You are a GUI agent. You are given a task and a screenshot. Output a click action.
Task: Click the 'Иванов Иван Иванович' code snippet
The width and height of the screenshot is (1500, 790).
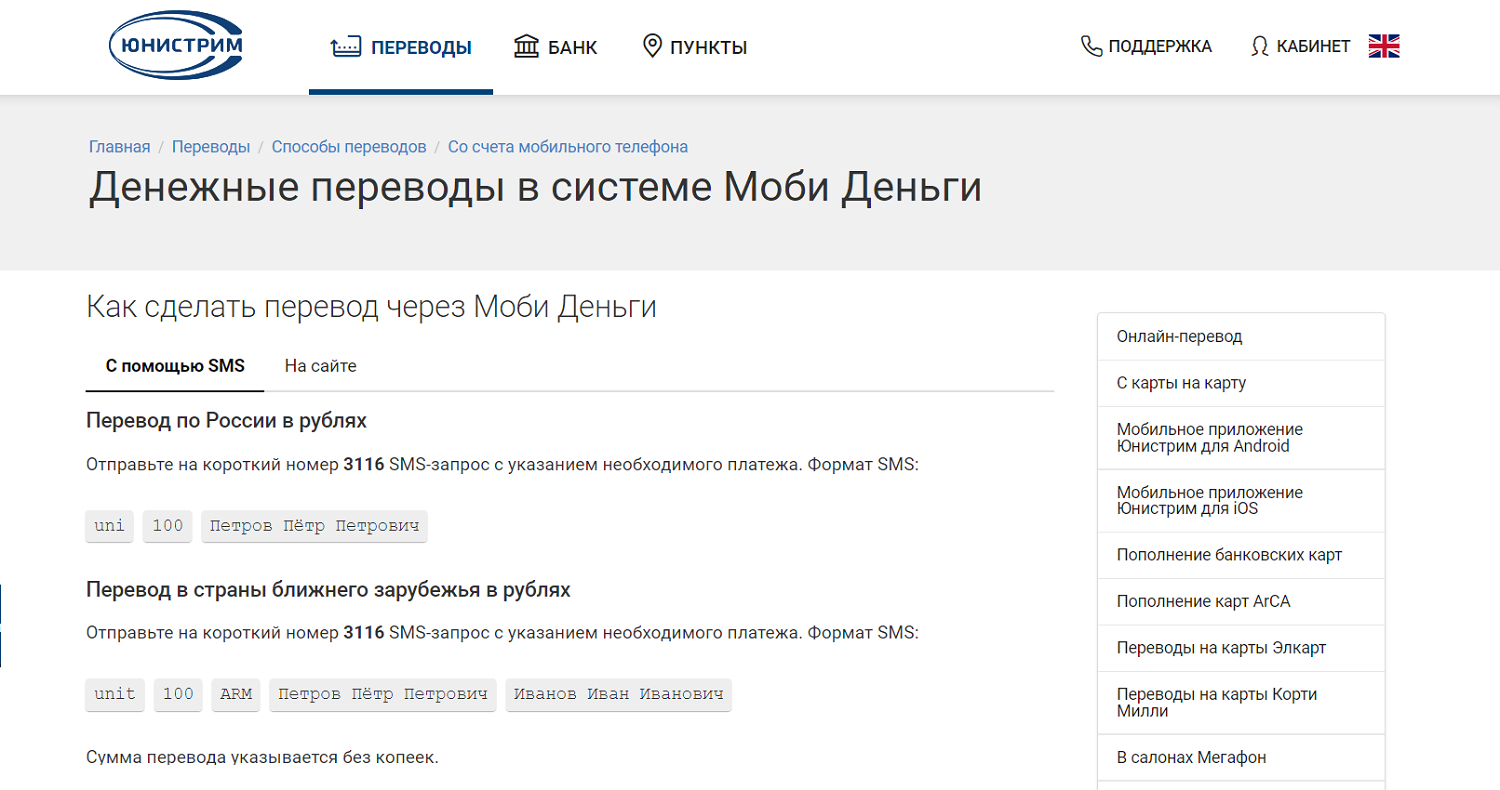[619, 694]
